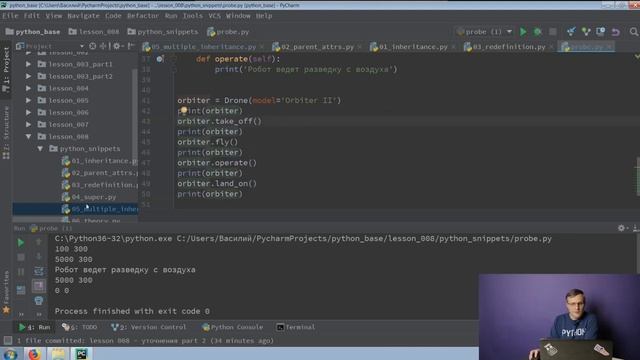Image resolution: width=640 pixels, height=360 pixels.
Task: Collapse the python_snippets folder
Action: point(40,149)
